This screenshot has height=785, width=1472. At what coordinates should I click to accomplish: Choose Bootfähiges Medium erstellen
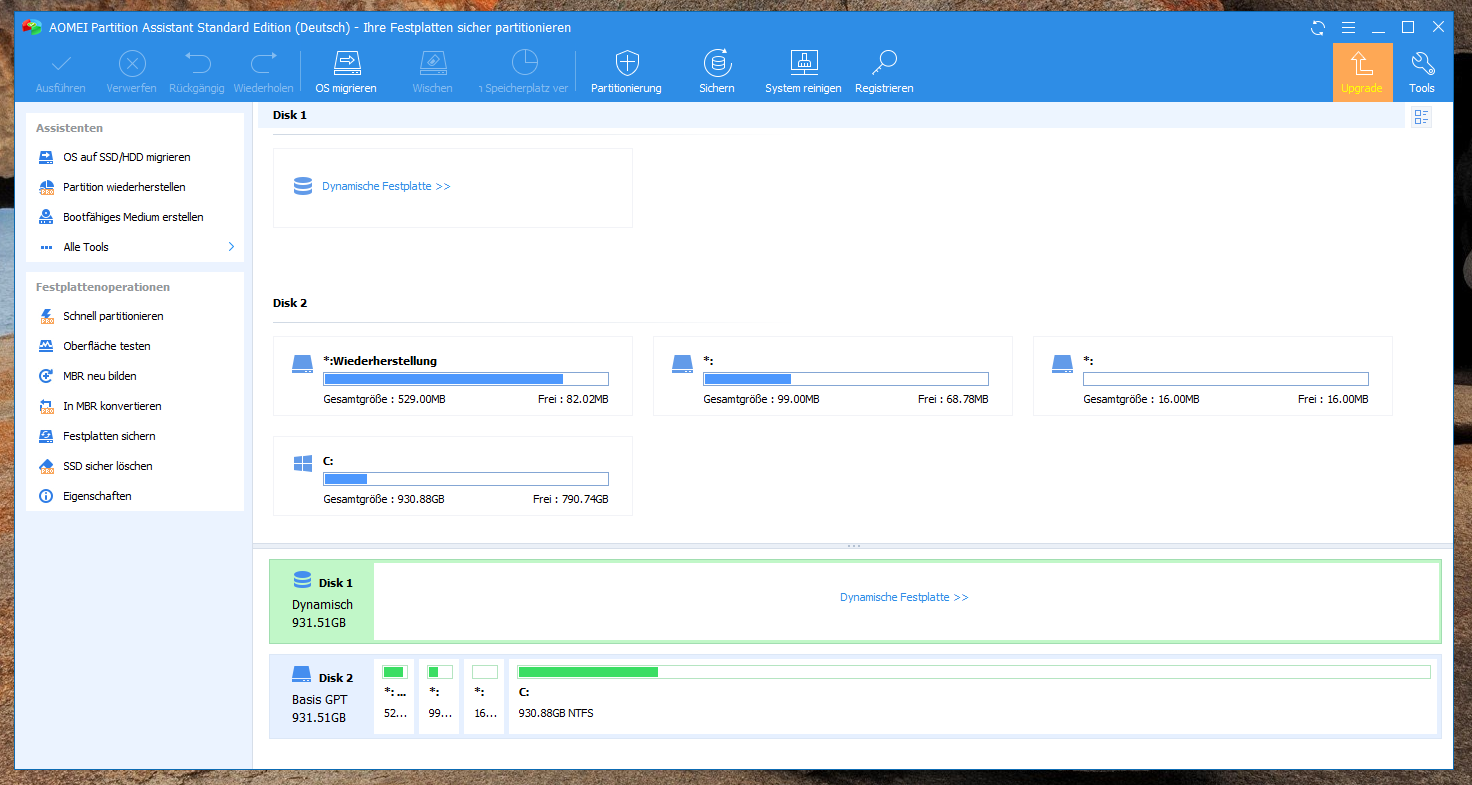click(x=135, y=217)
